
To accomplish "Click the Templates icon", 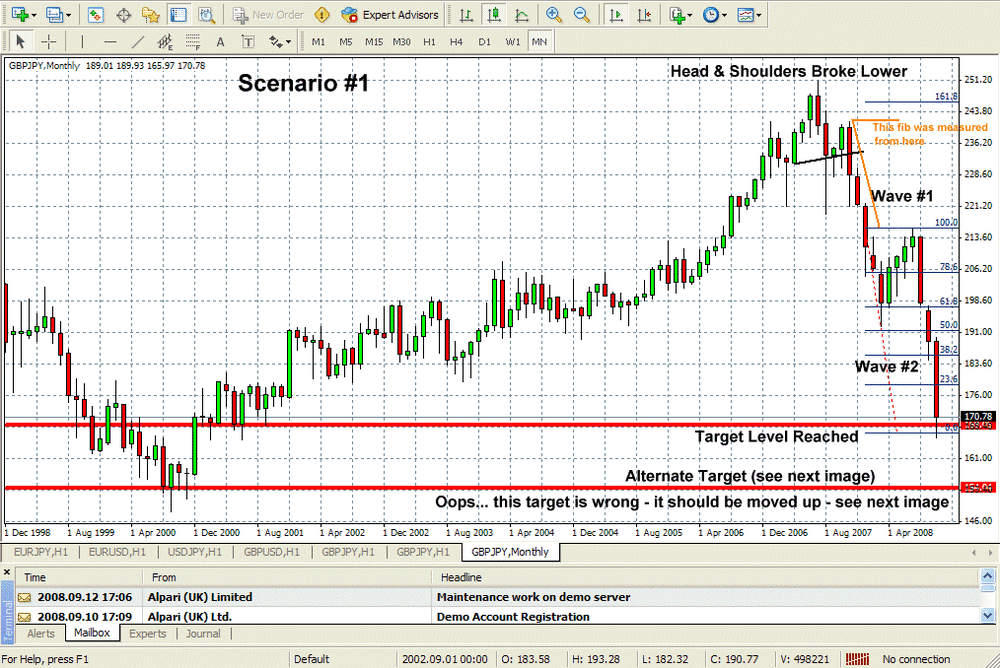I will (744, 15).
